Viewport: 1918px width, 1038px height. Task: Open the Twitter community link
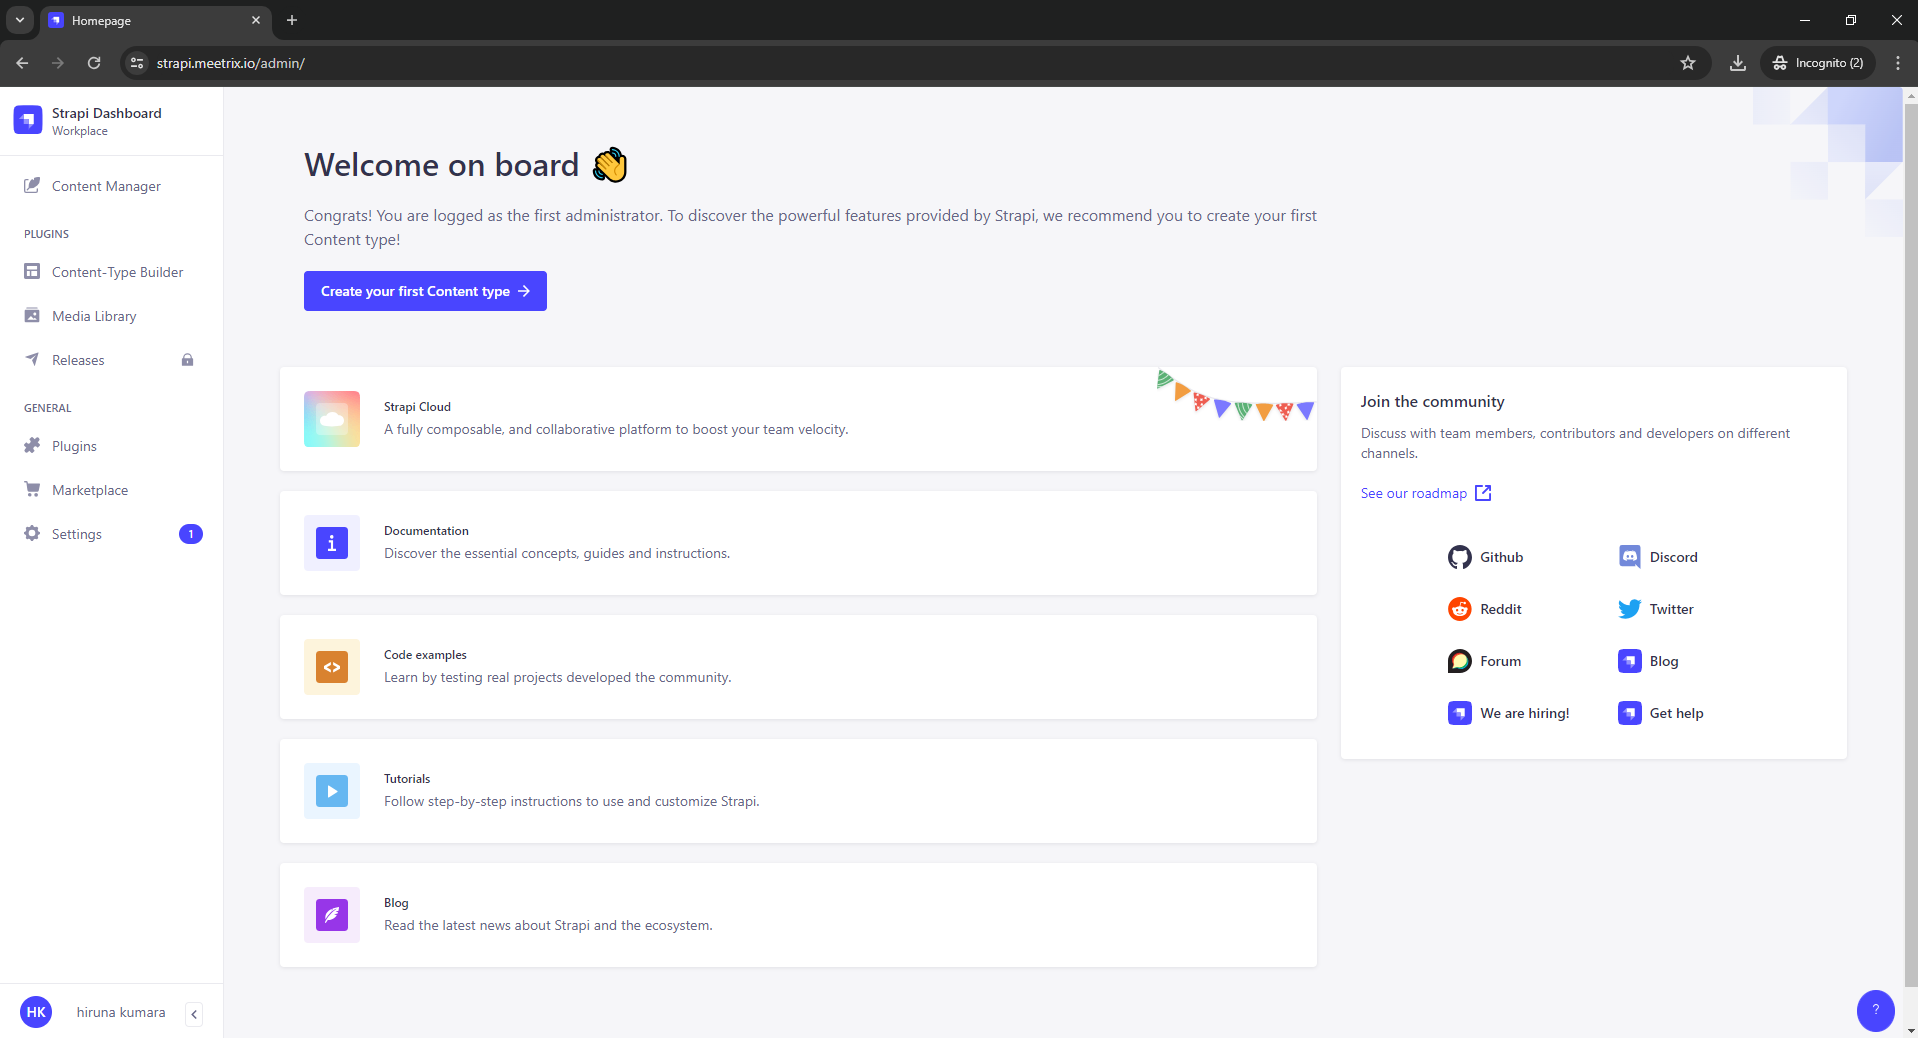tap(1656, 609)
